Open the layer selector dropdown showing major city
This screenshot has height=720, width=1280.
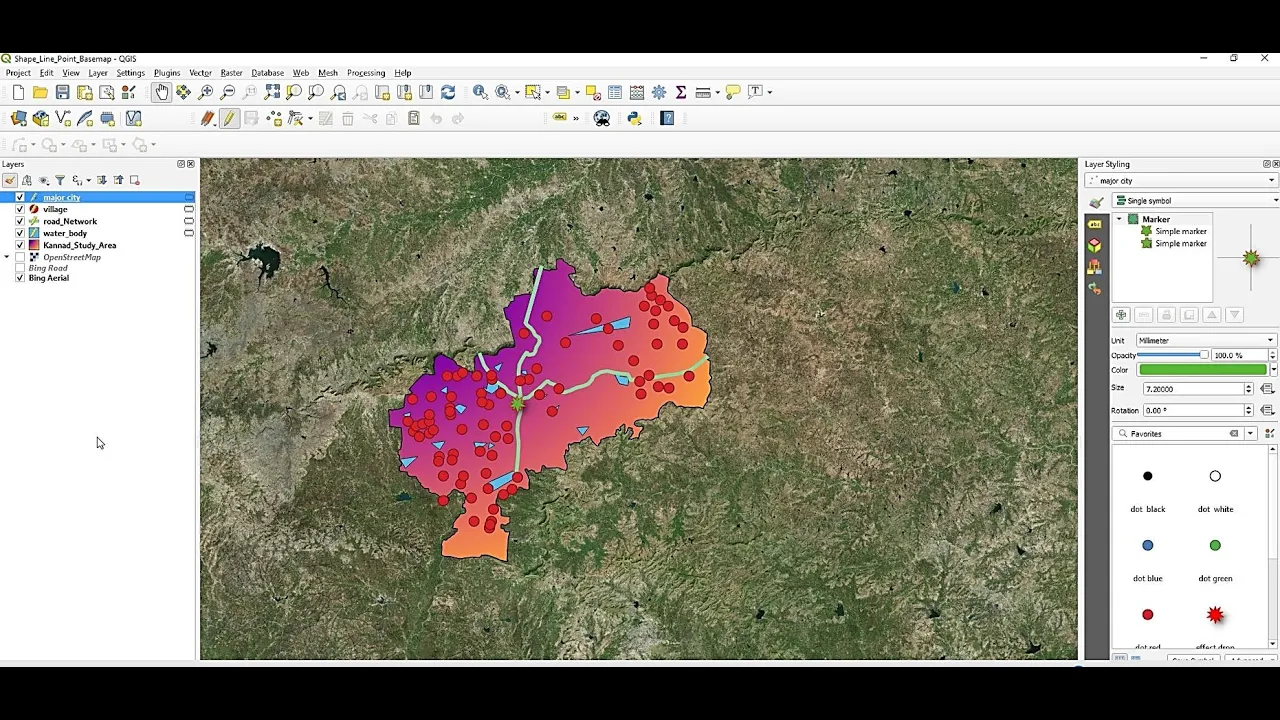tap(1181, 181)
